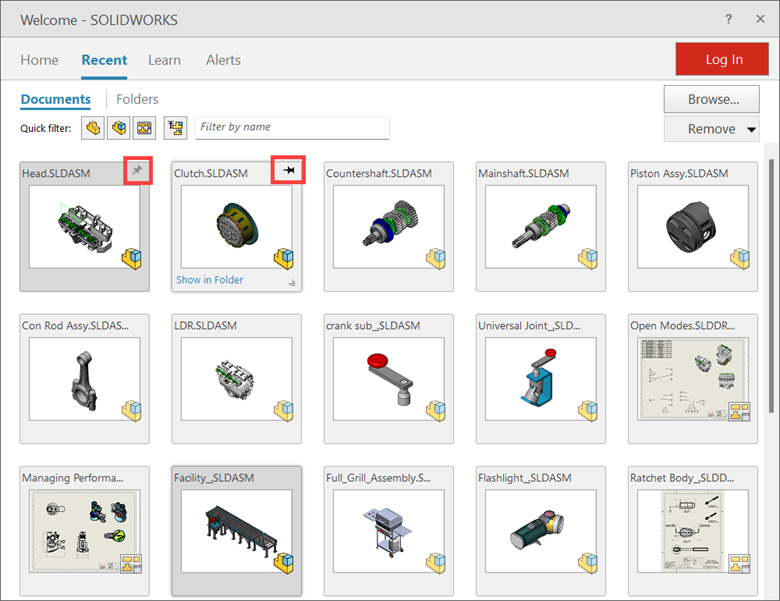Click assembly type icon on Piston Assy card
The width and height of the screenshot is (780, 601).
pos(740,259)
